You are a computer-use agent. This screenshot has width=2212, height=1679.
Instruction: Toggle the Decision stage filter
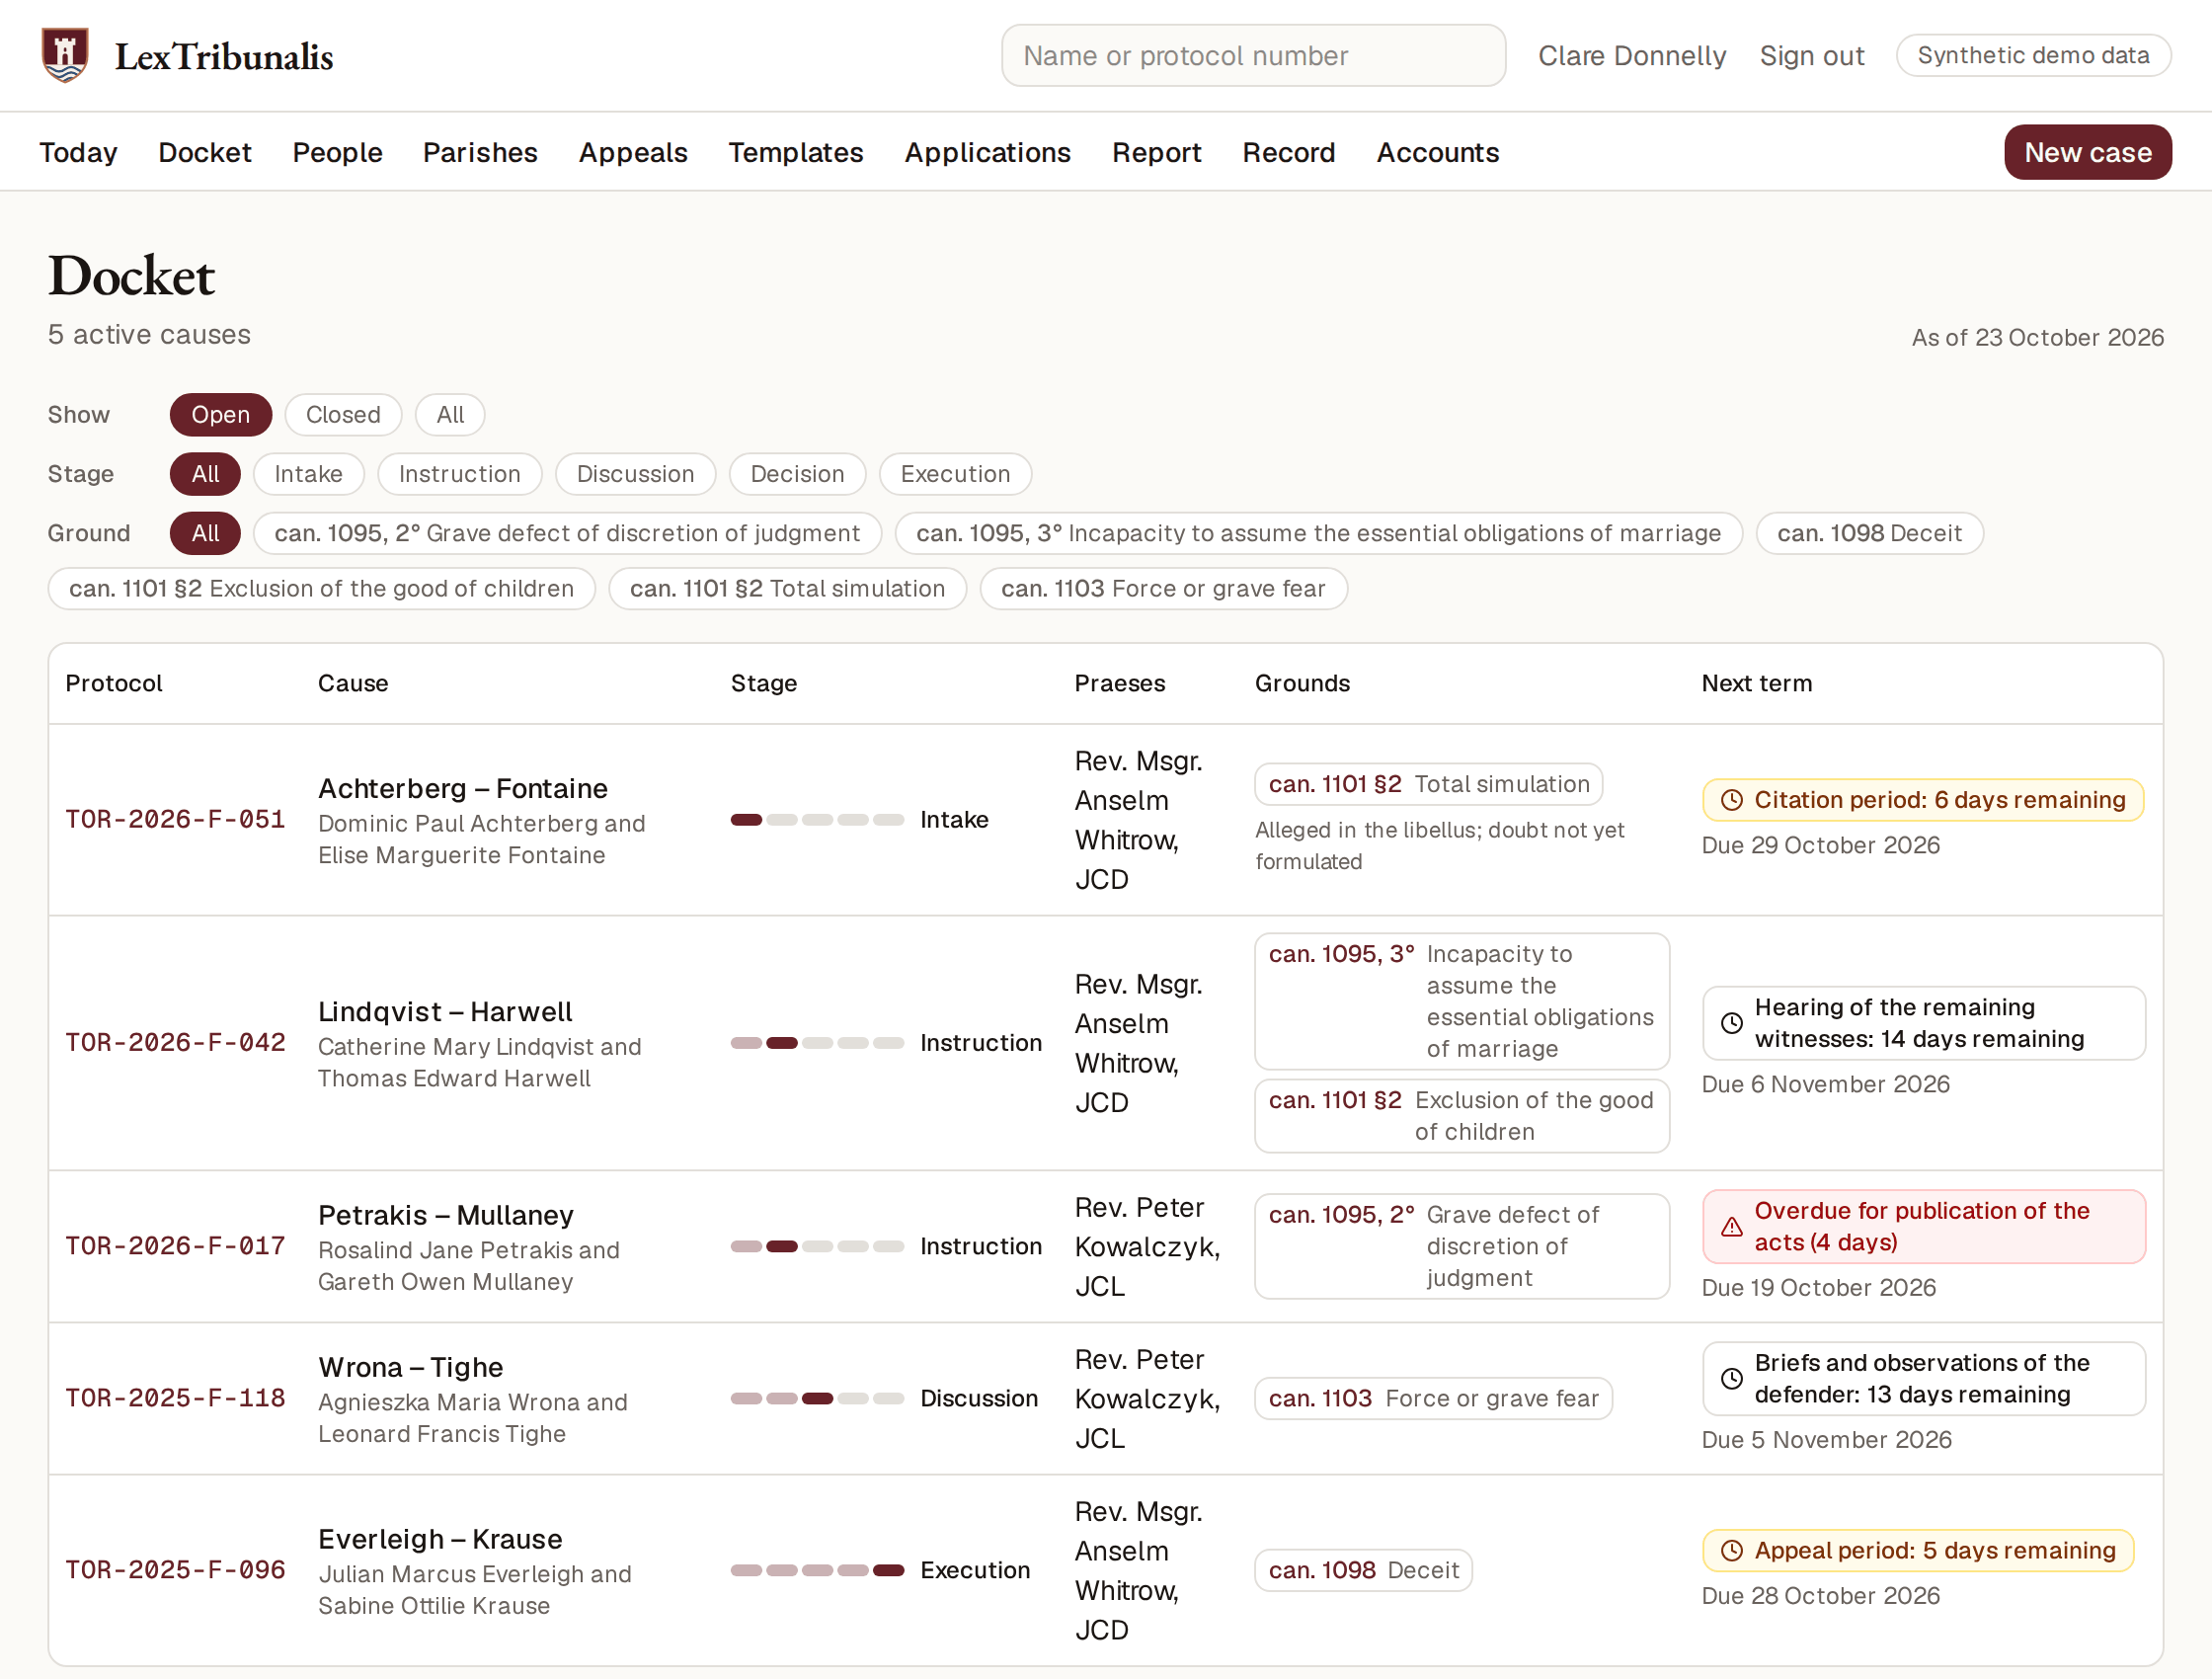pyautogui.click(x=797, y=474)
